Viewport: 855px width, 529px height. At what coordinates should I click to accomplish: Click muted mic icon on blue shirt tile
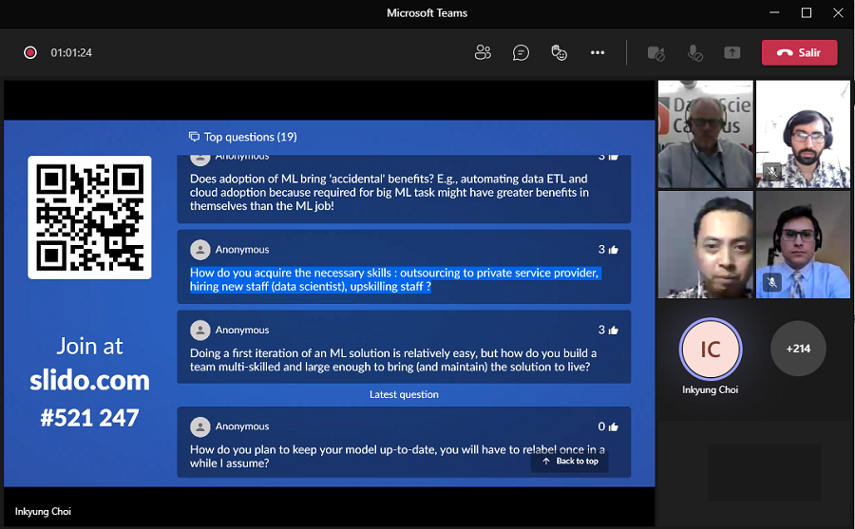772,282
